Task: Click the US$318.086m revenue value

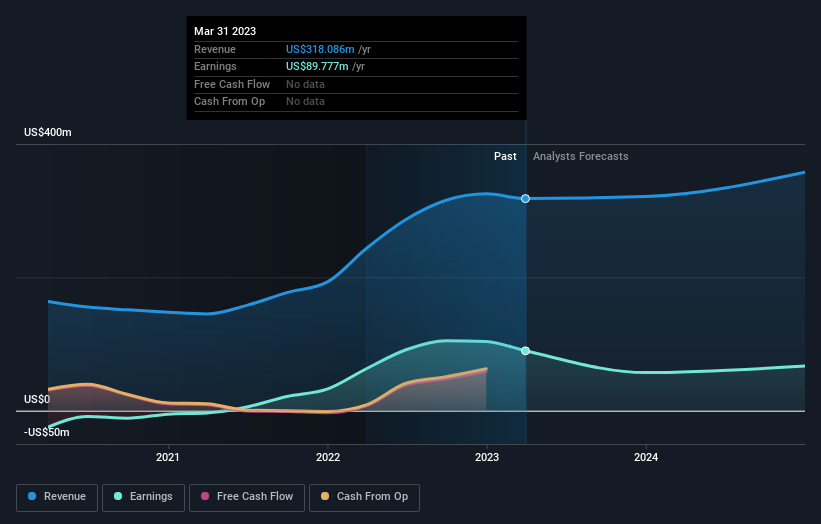Action: (x=320, y=49)
